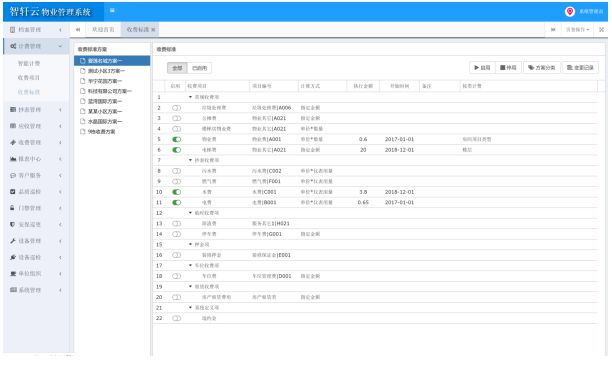Select the 已启用 filter button
This screenshot has width=612, height=368.
199,68
